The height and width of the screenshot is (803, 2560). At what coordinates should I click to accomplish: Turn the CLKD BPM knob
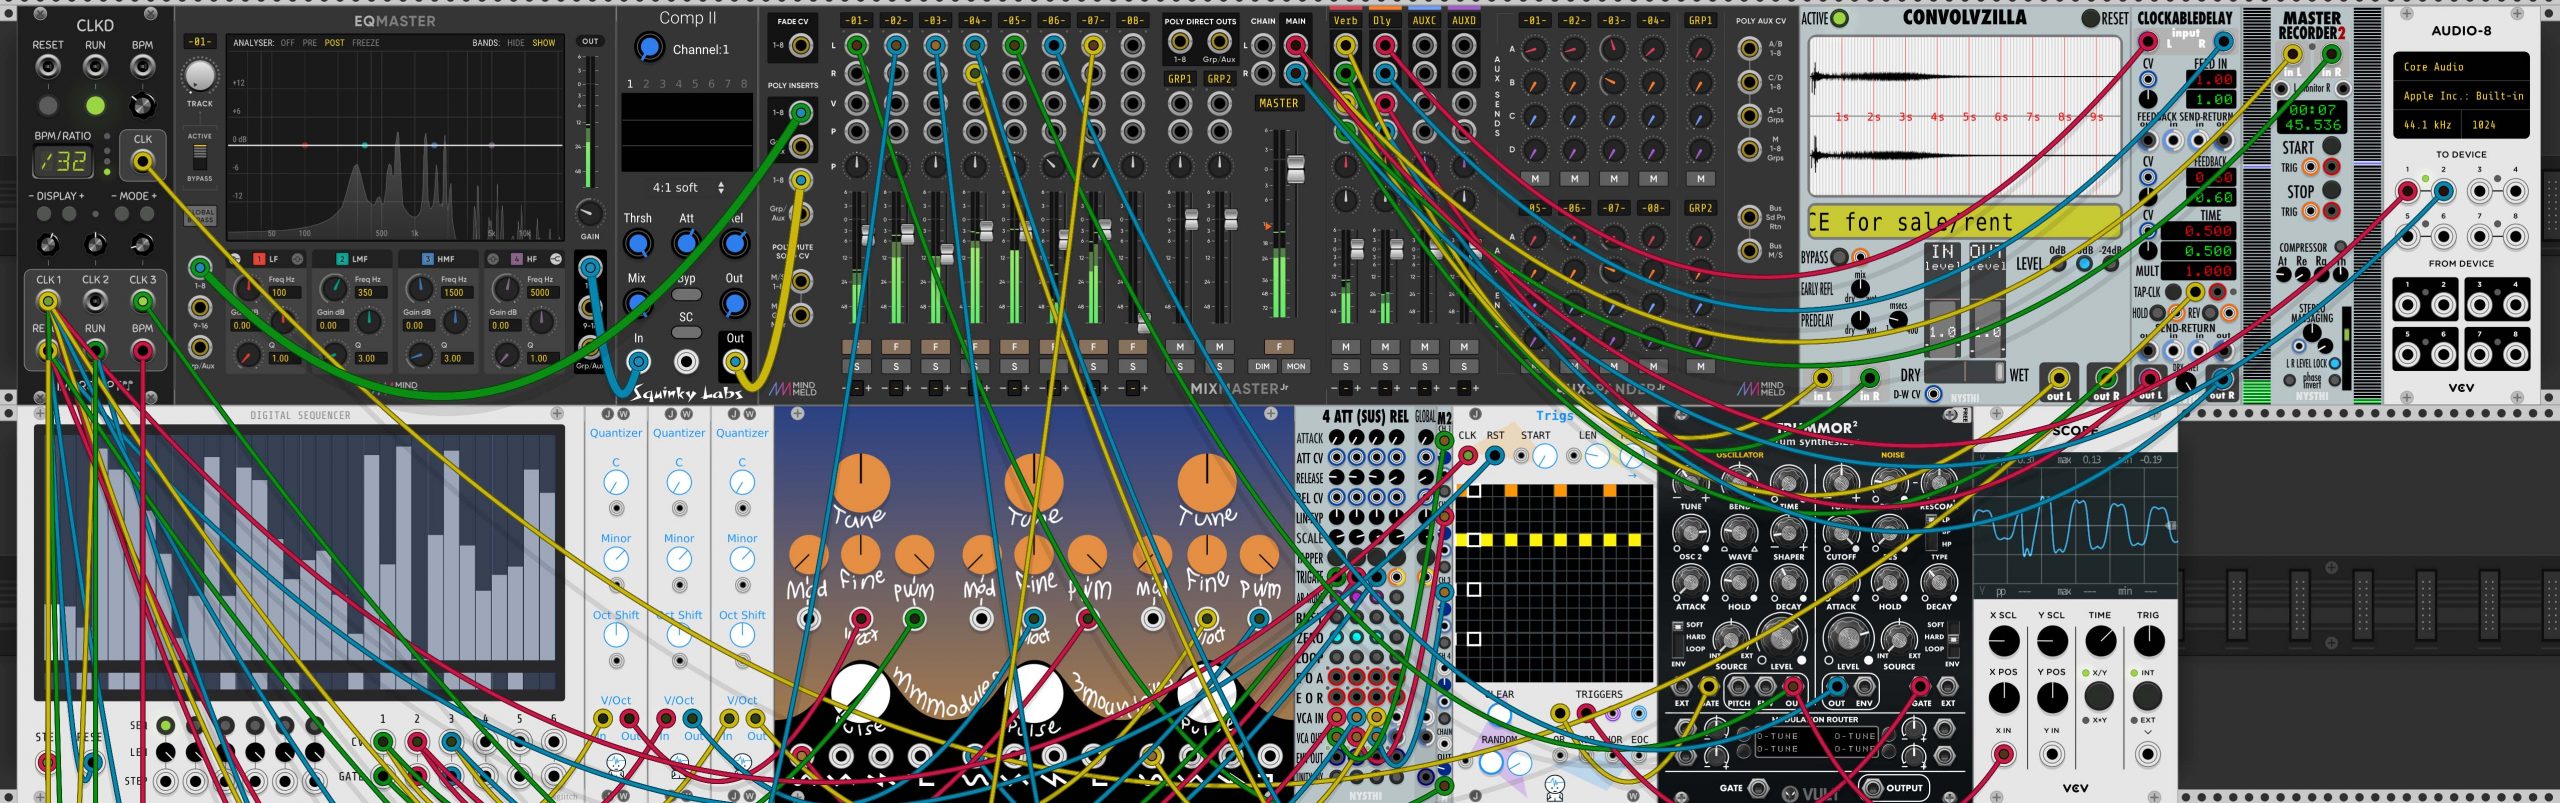point(143,105)
